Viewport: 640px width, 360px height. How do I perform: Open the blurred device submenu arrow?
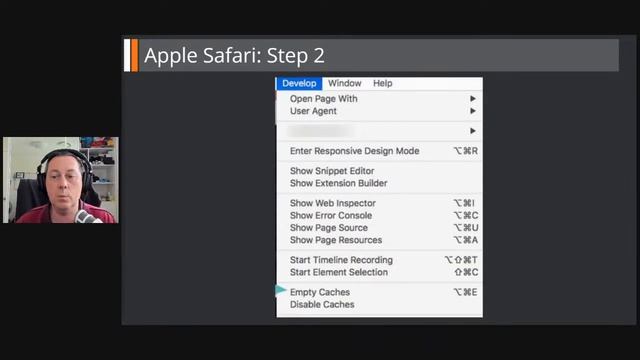click(473, 131)
